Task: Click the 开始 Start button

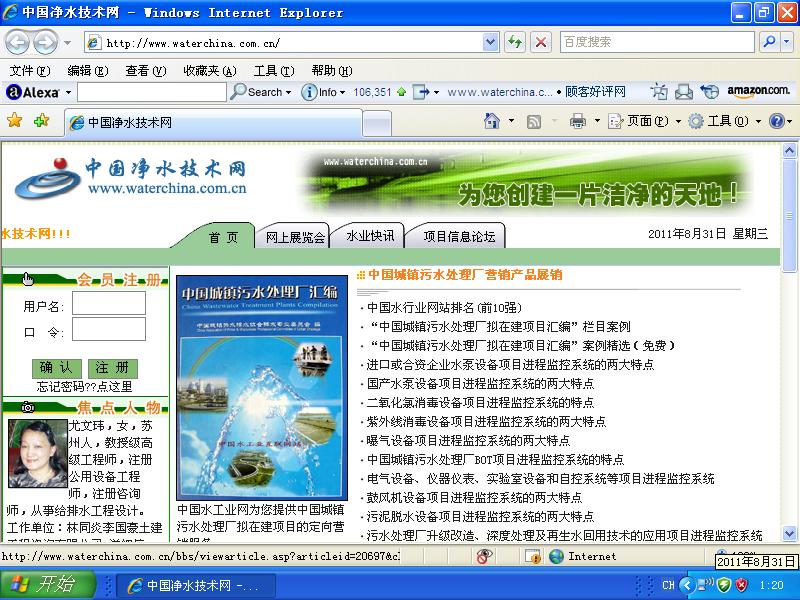Action: click(48, 585)
